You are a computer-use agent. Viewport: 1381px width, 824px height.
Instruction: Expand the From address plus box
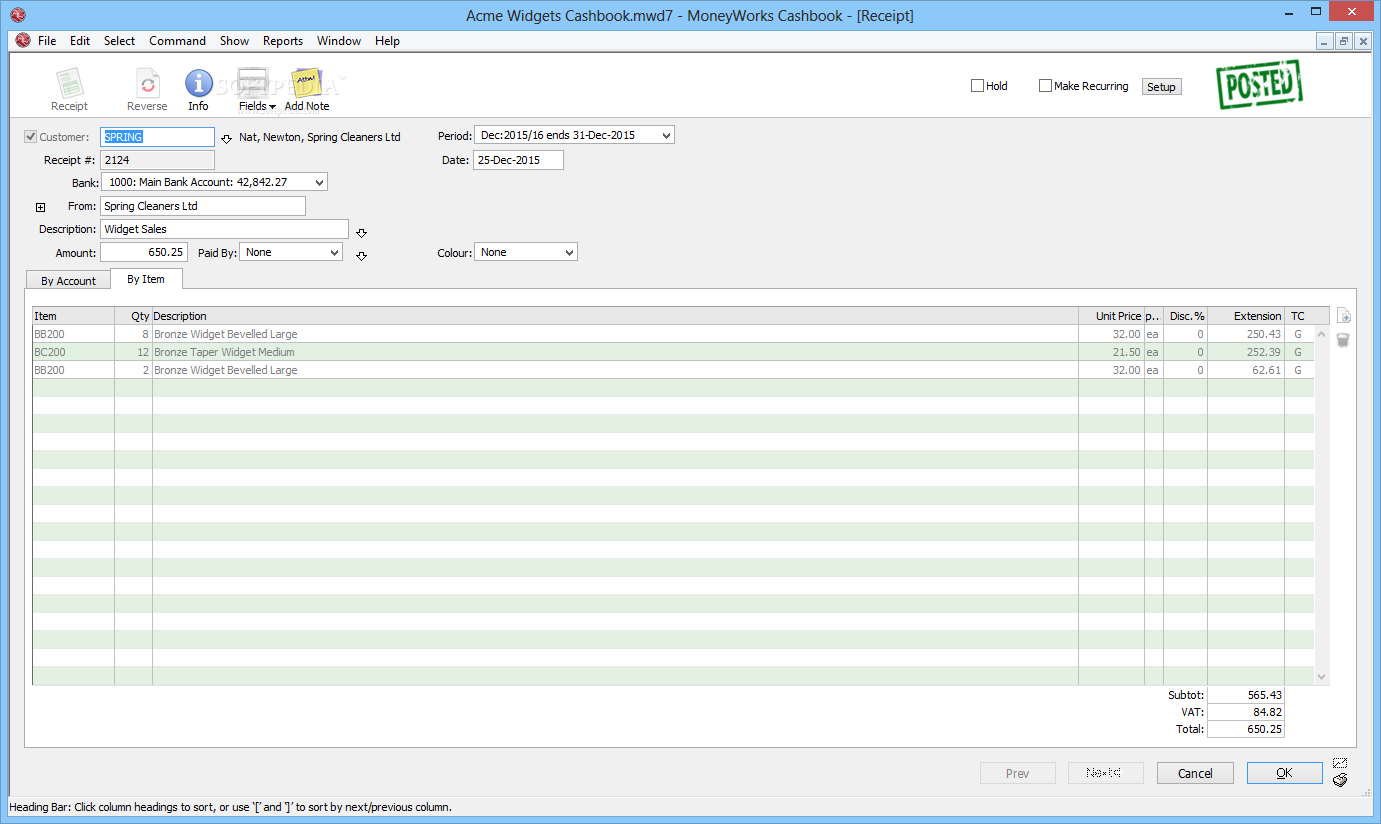point(41,207)
